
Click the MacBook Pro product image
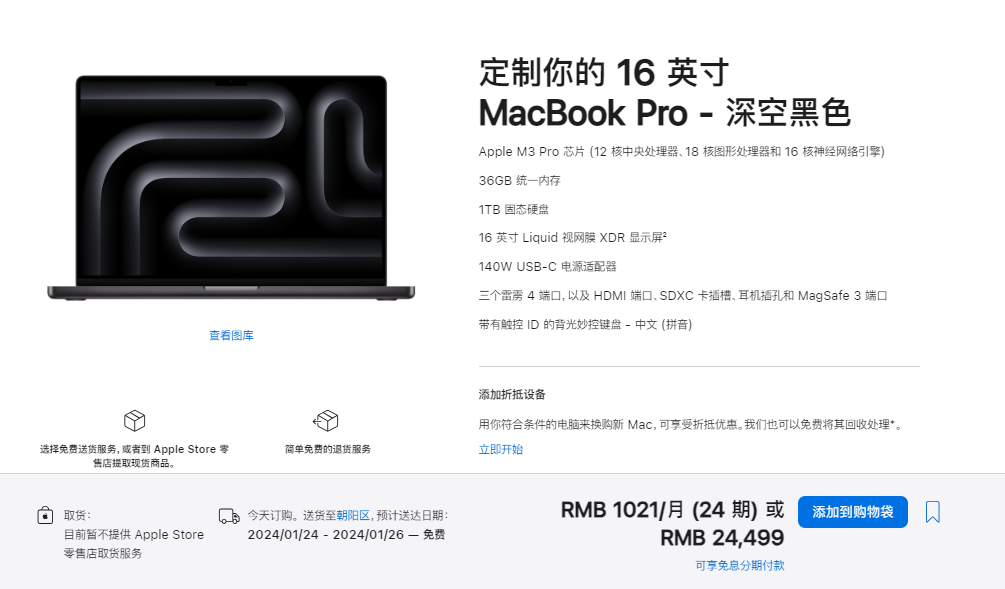[231, 188]
